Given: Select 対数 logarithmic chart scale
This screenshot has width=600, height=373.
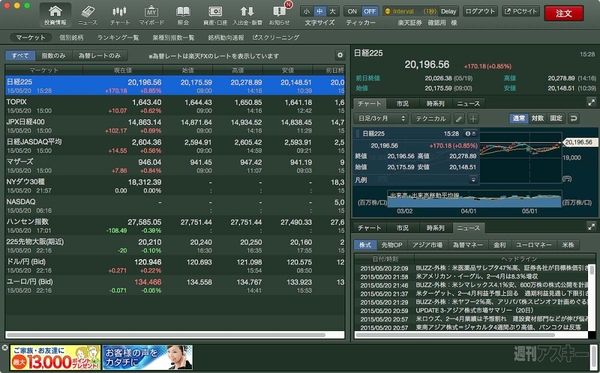Looking at the screenshot, I should [x=537, y=118].
